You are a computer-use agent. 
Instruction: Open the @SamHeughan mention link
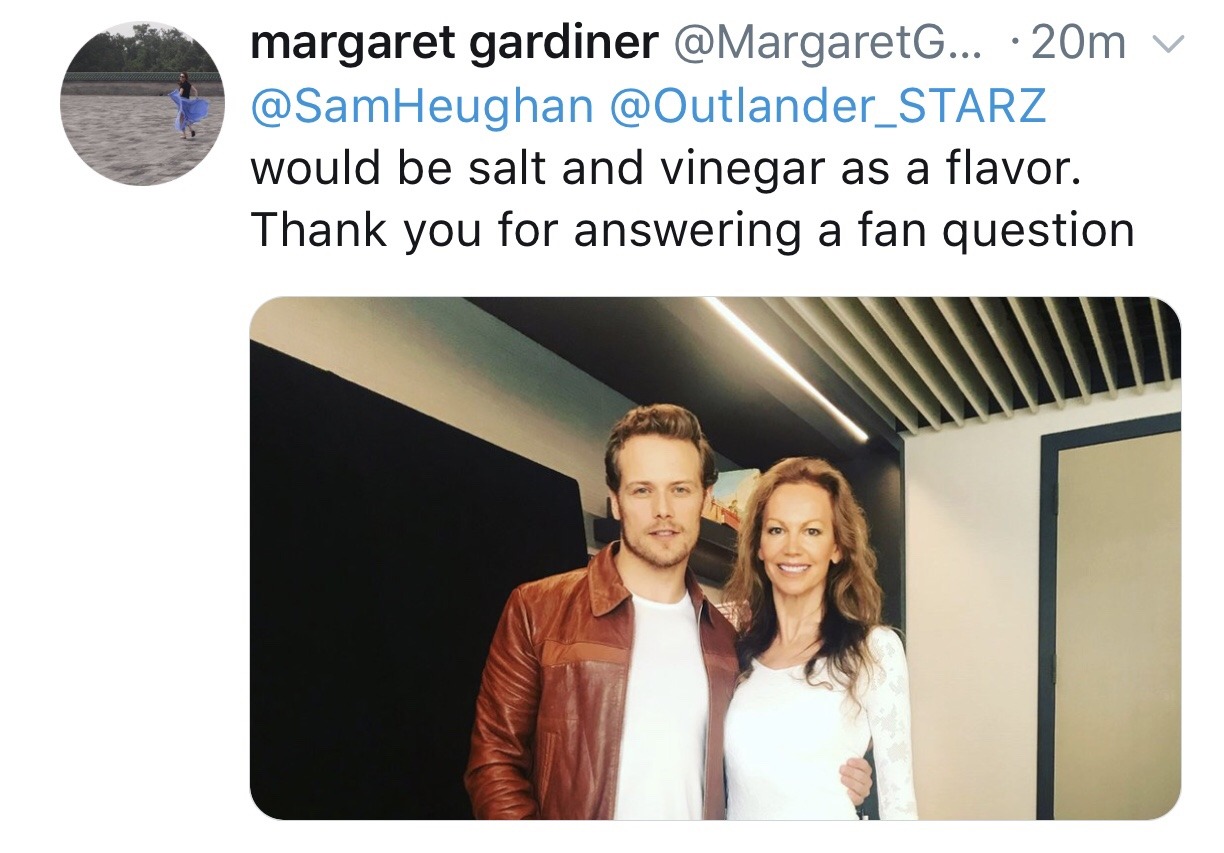point(421,107)
